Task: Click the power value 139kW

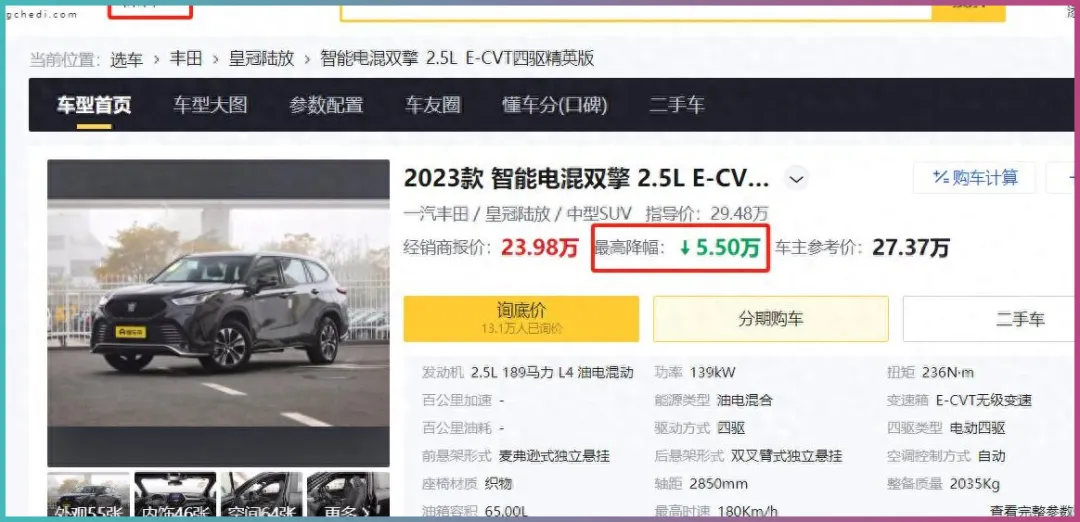Action: click(712, 373)
